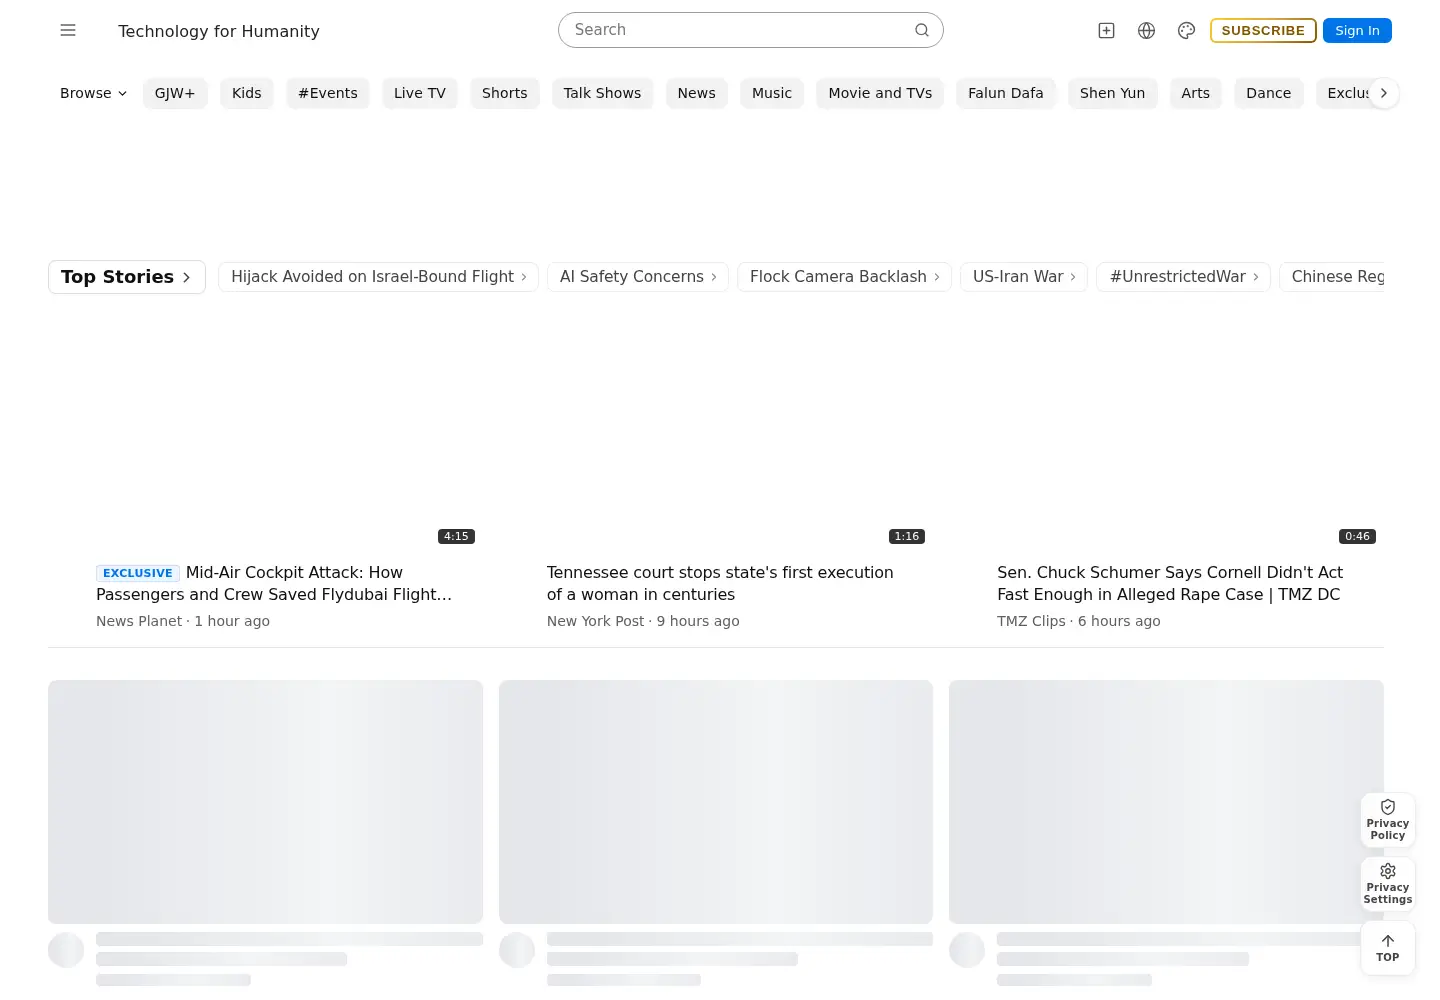Select the GJW+ category

point(175,93)
